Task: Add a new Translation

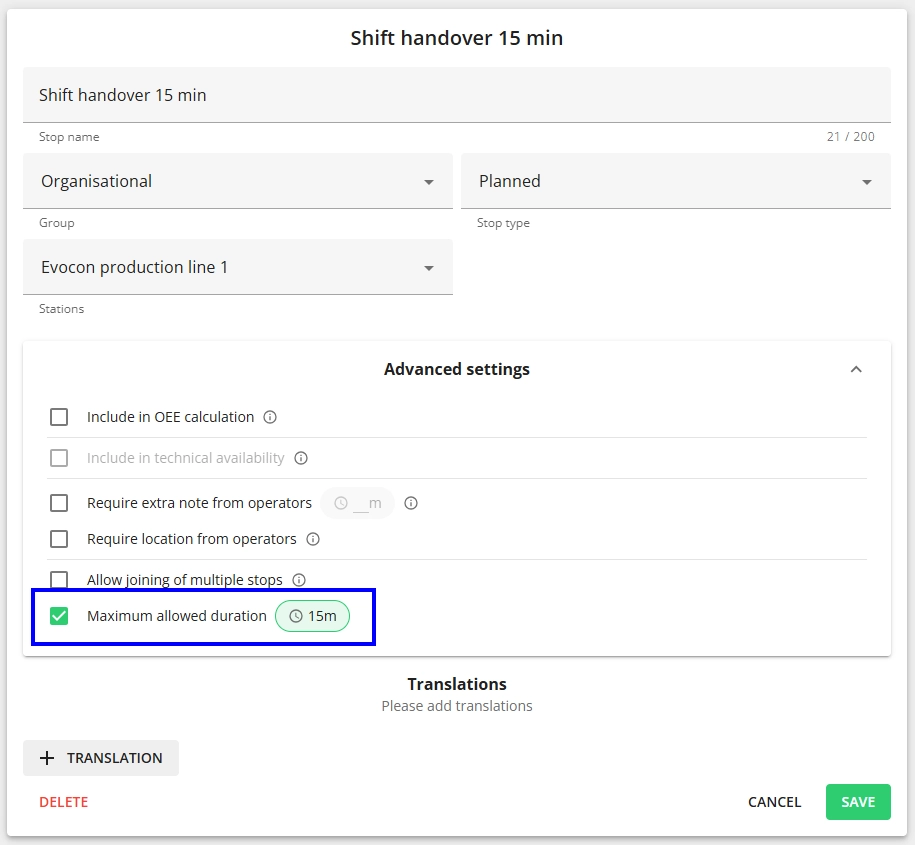Action: pyautogui.click(x=101, y=758)
